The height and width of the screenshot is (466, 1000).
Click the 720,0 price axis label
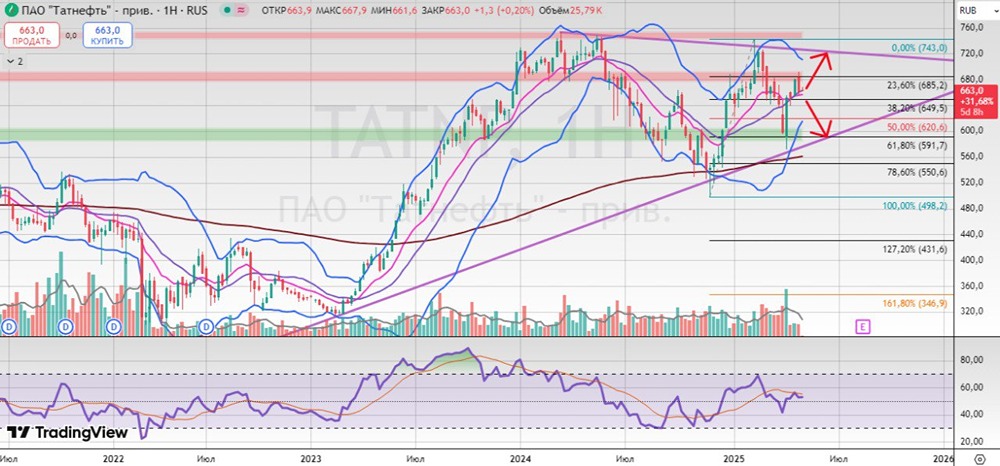pos(972,54)
